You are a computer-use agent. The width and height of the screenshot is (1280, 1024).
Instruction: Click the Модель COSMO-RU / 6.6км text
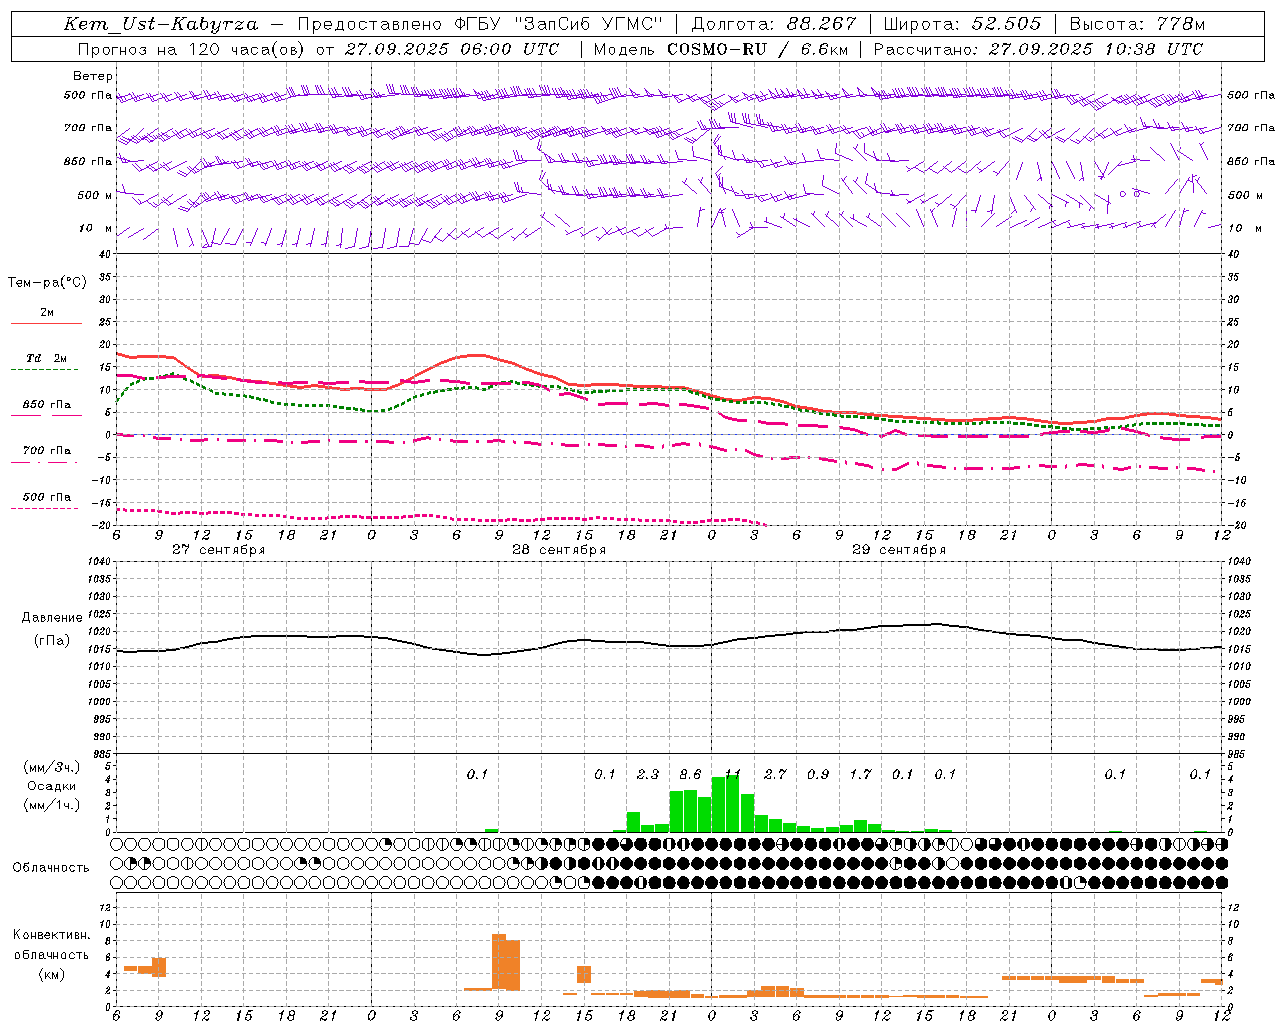pos(721,49)
